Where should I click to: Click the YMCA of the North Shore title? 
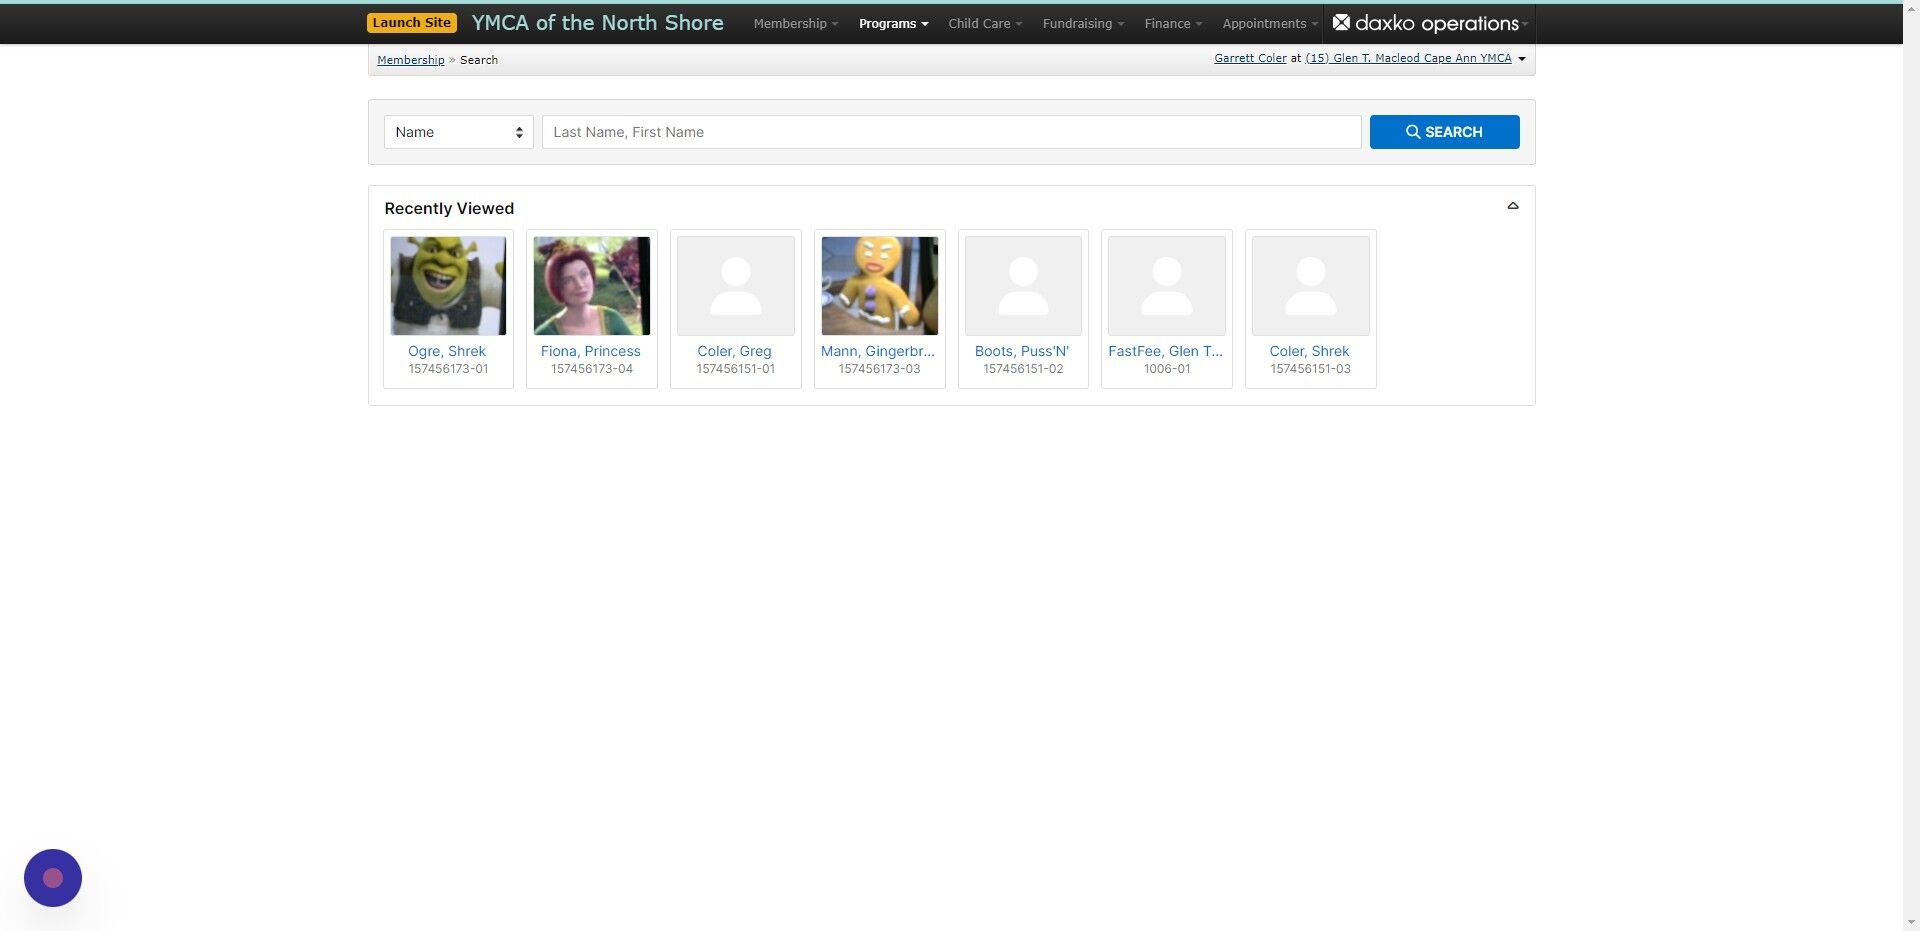click(597, 23)
